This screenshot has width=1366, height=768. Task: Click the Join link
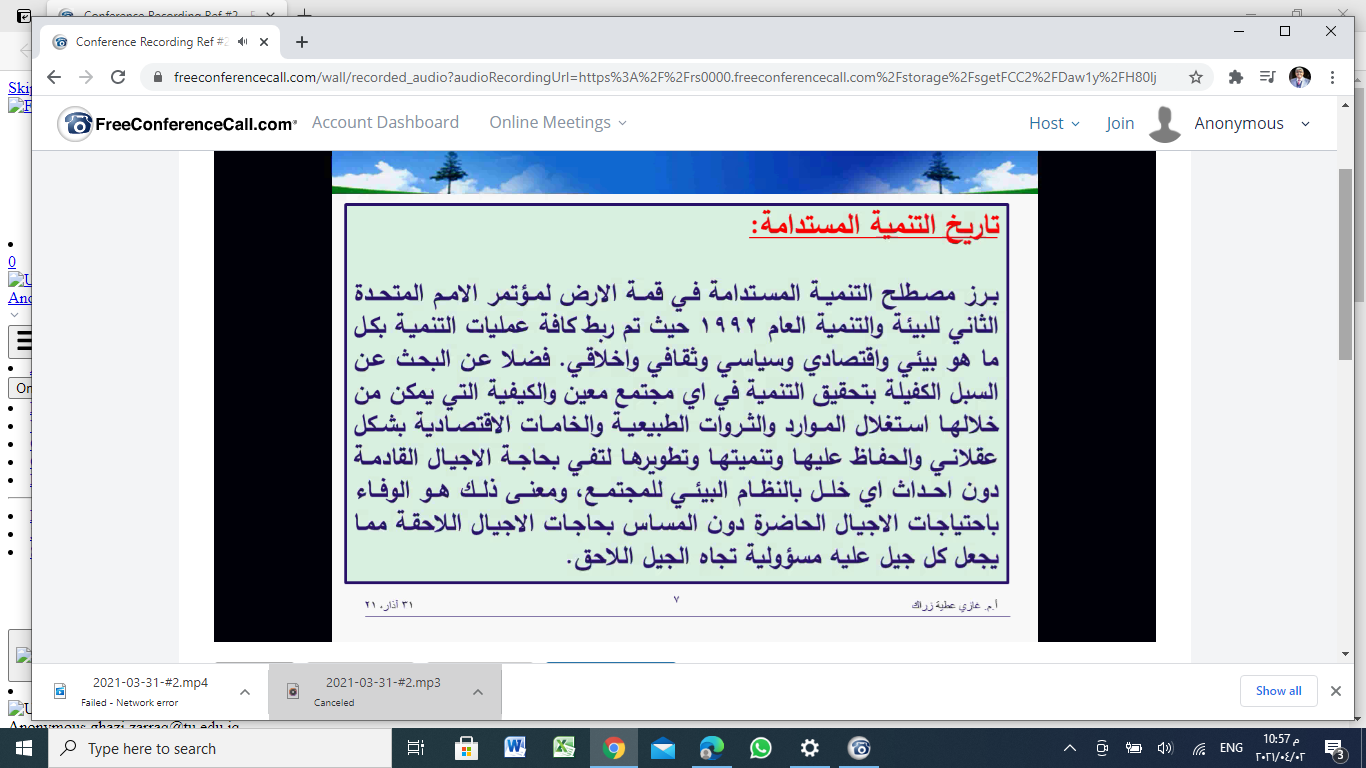[x=1120, y=123]
